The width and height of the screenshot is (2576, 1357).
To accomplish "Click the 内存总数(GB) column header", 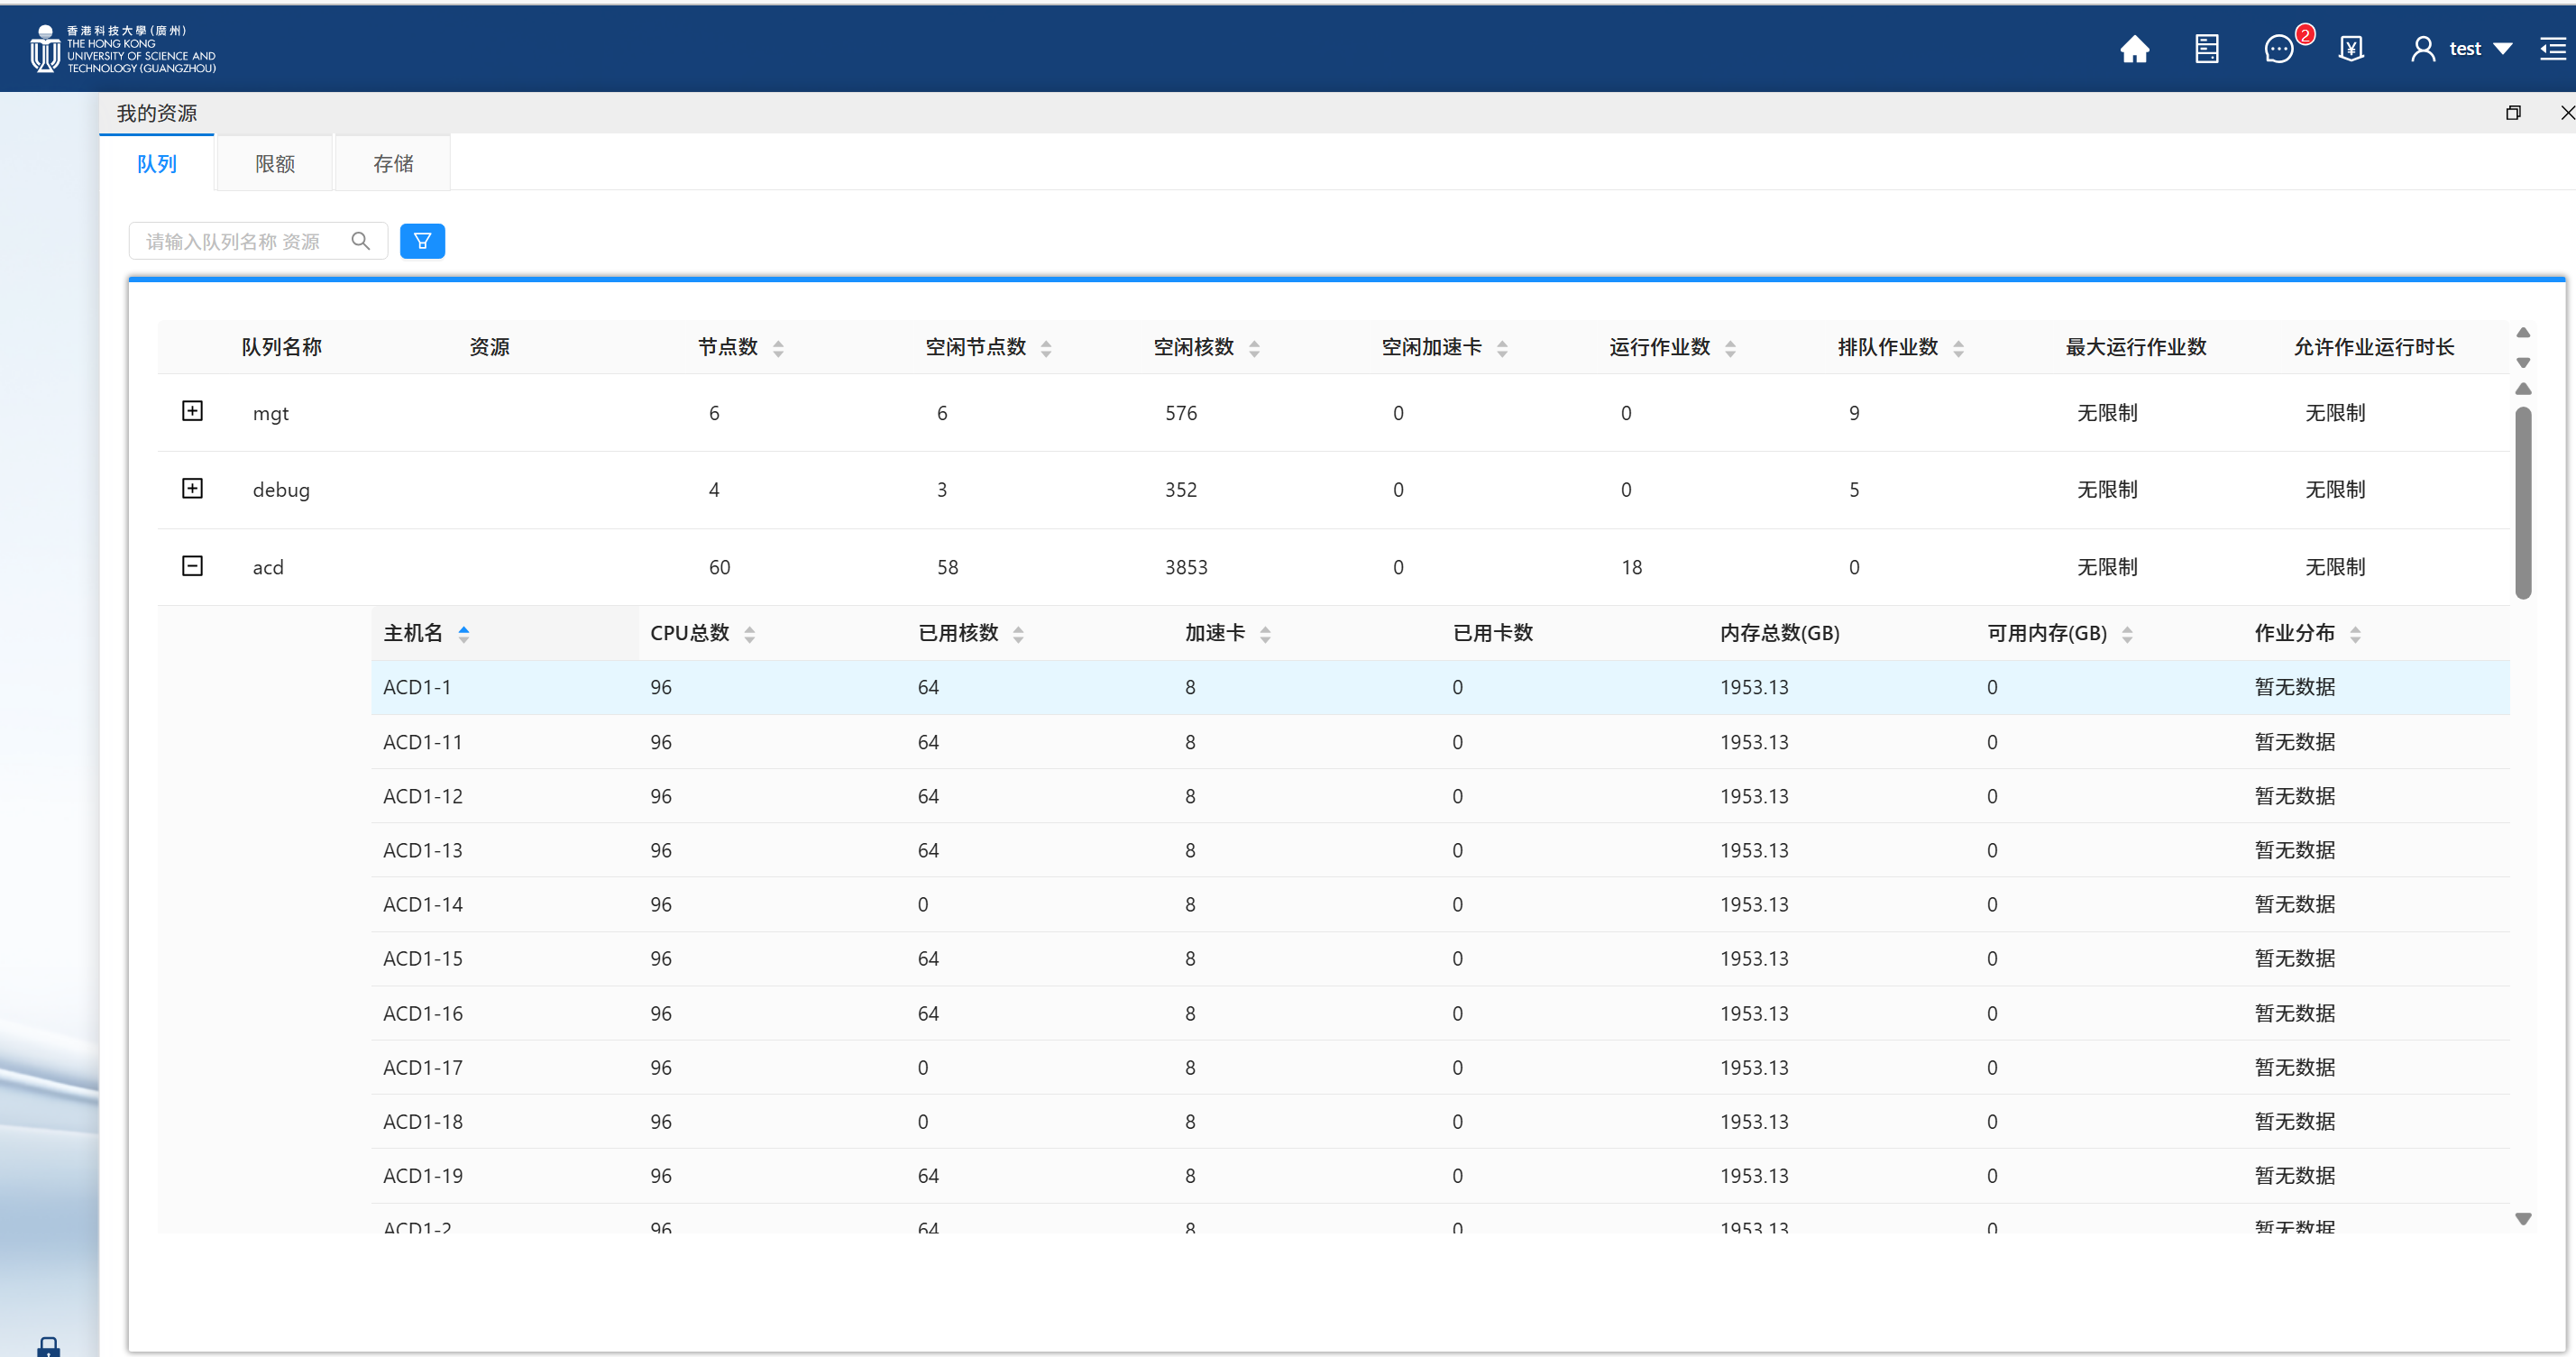I will coord(1779,633).
